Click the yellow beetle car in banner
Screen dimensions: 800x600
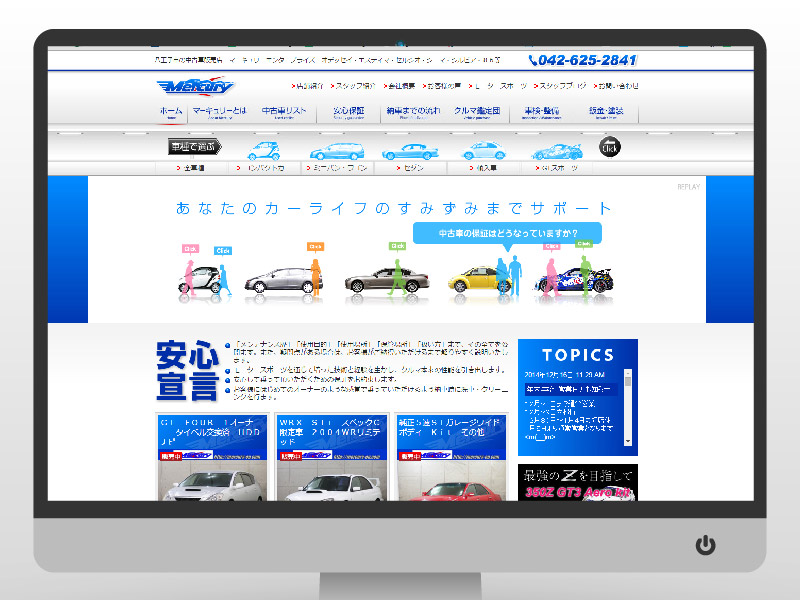(x=479, y=278)
